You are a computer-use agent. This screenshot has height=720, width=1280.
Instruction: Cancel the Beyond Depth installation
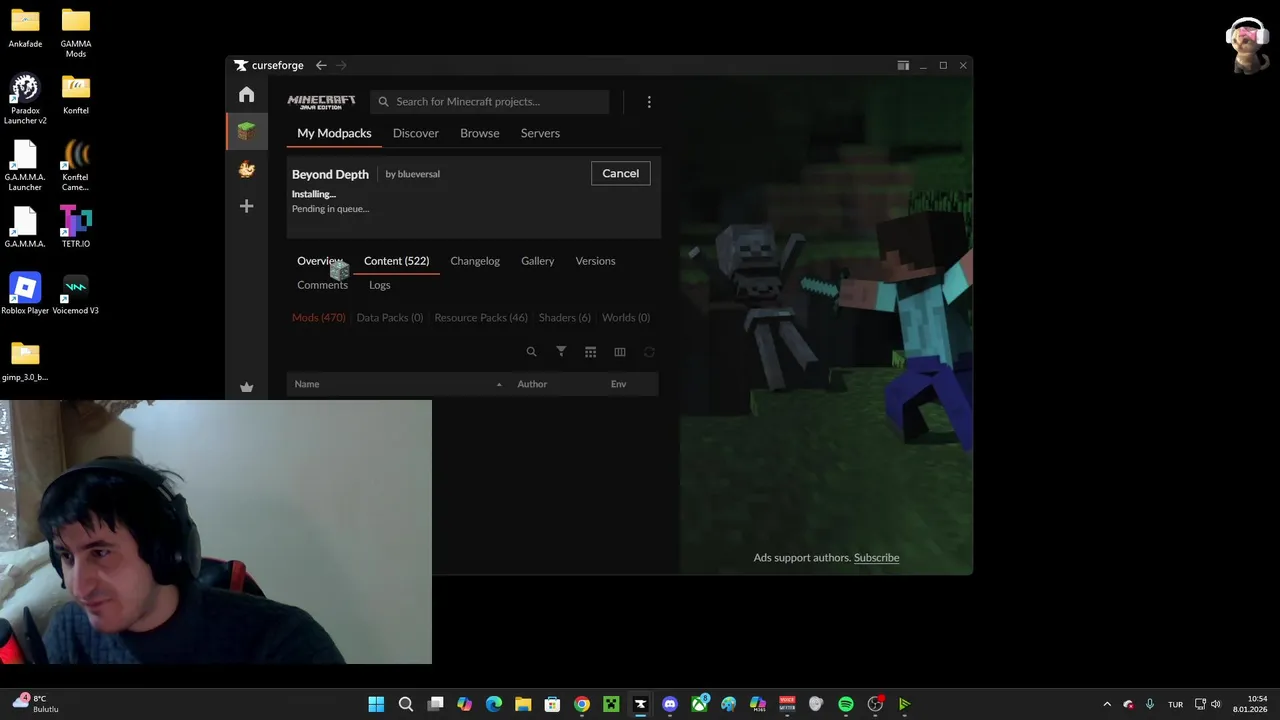(620, 173)
